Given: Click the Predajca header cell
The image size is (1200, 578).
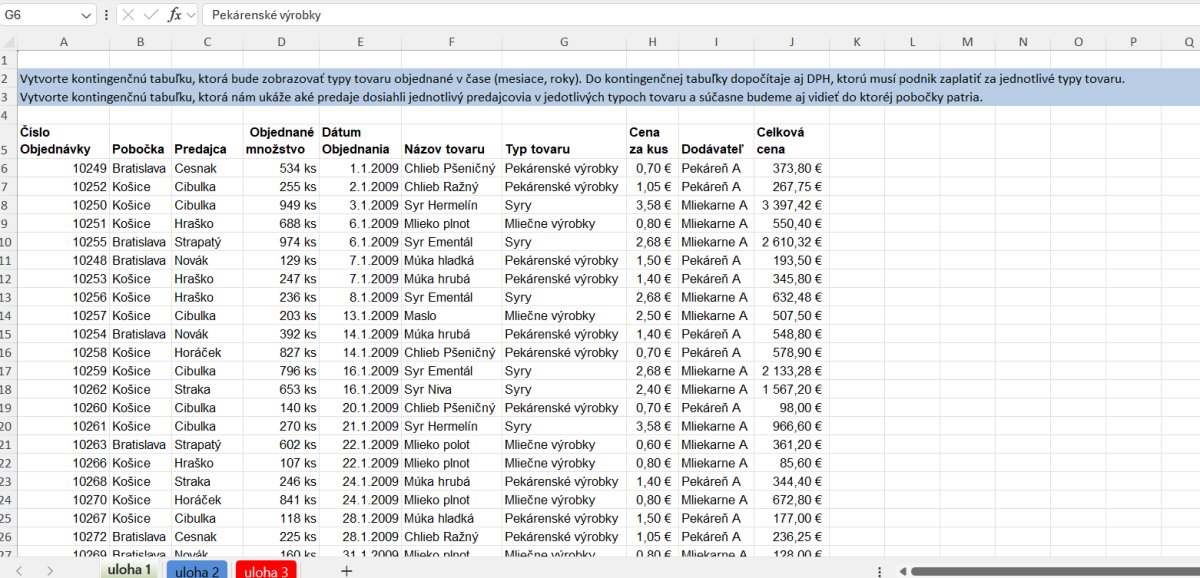Looking at the screenshot, I should [207, 141].
